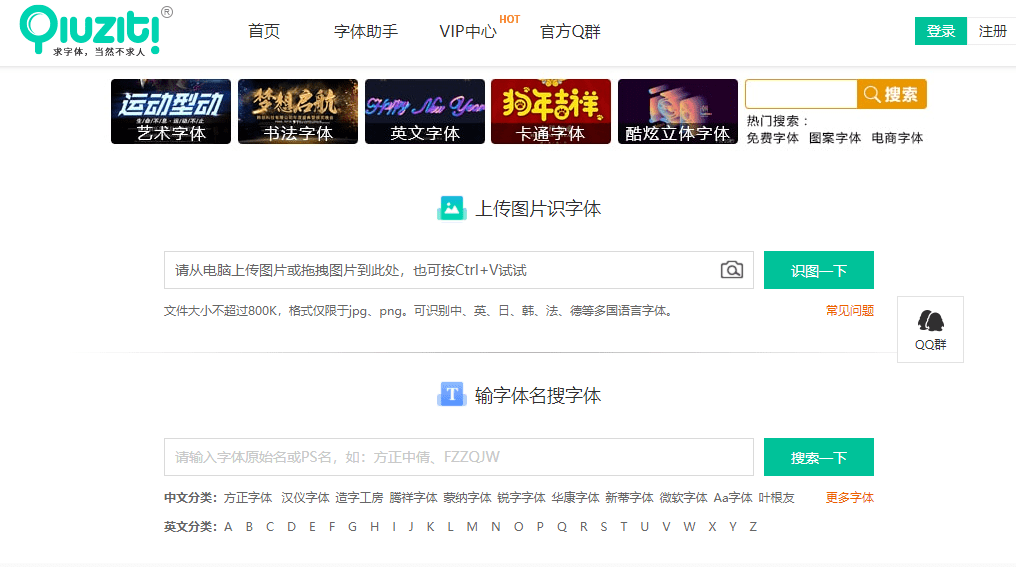The image size is (1016, 567).
Task: Choose English letter N
Action: click(x=496, y=527)
